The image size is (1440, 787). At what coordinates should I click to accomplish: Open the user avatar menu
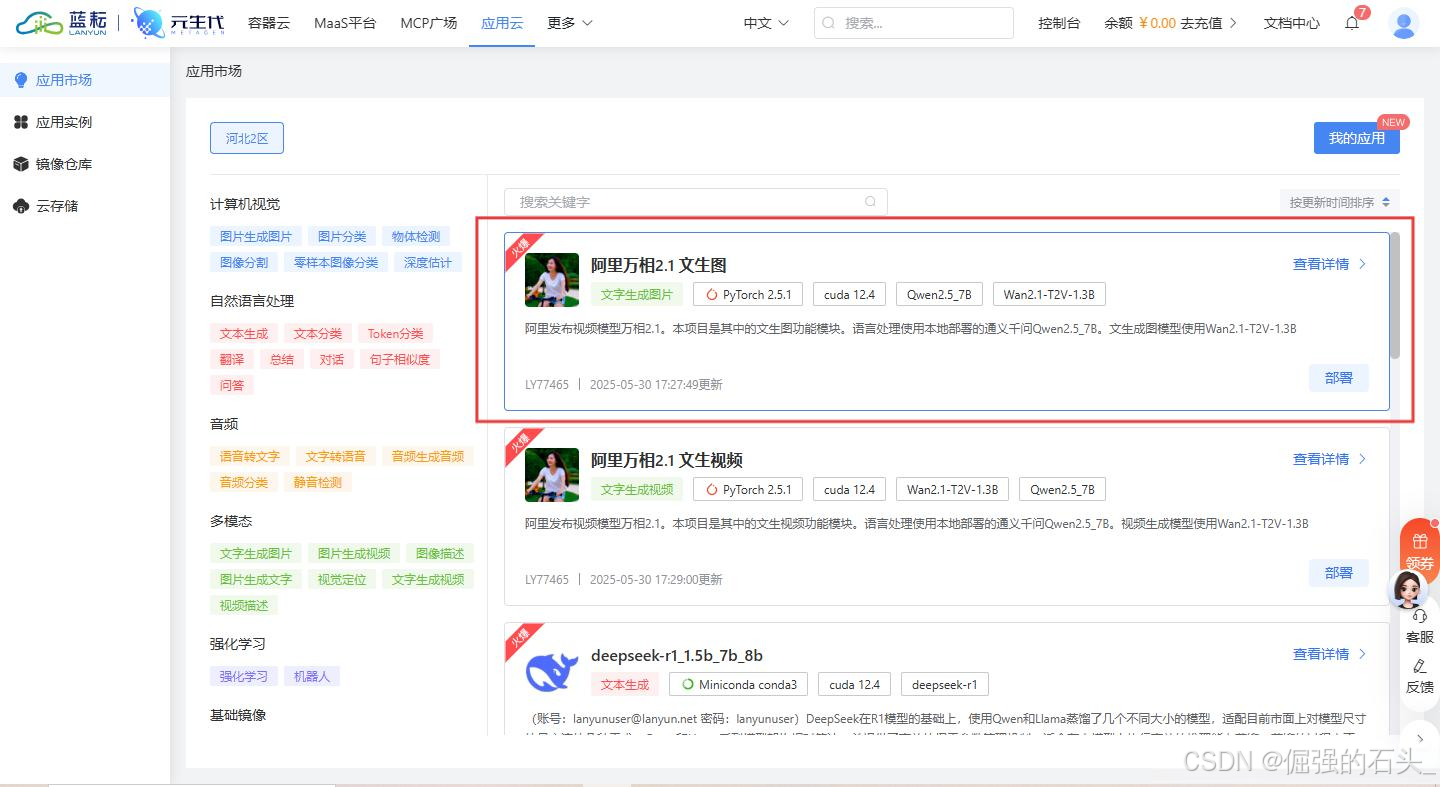(1404, 23)
